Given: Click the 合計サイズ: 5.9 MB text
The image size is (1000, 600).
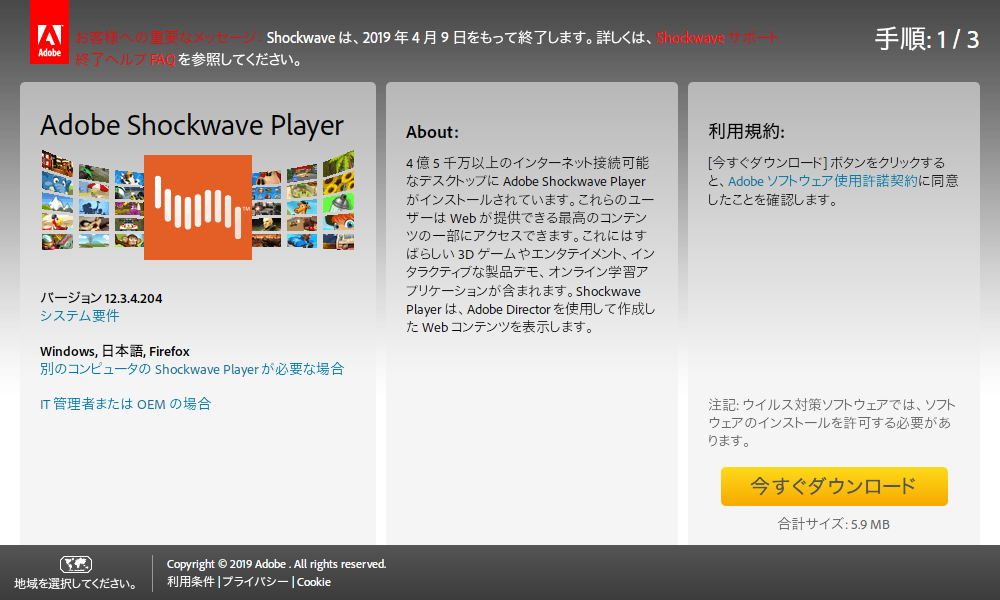Looking at the screenshot, I should tap(834, 524).
